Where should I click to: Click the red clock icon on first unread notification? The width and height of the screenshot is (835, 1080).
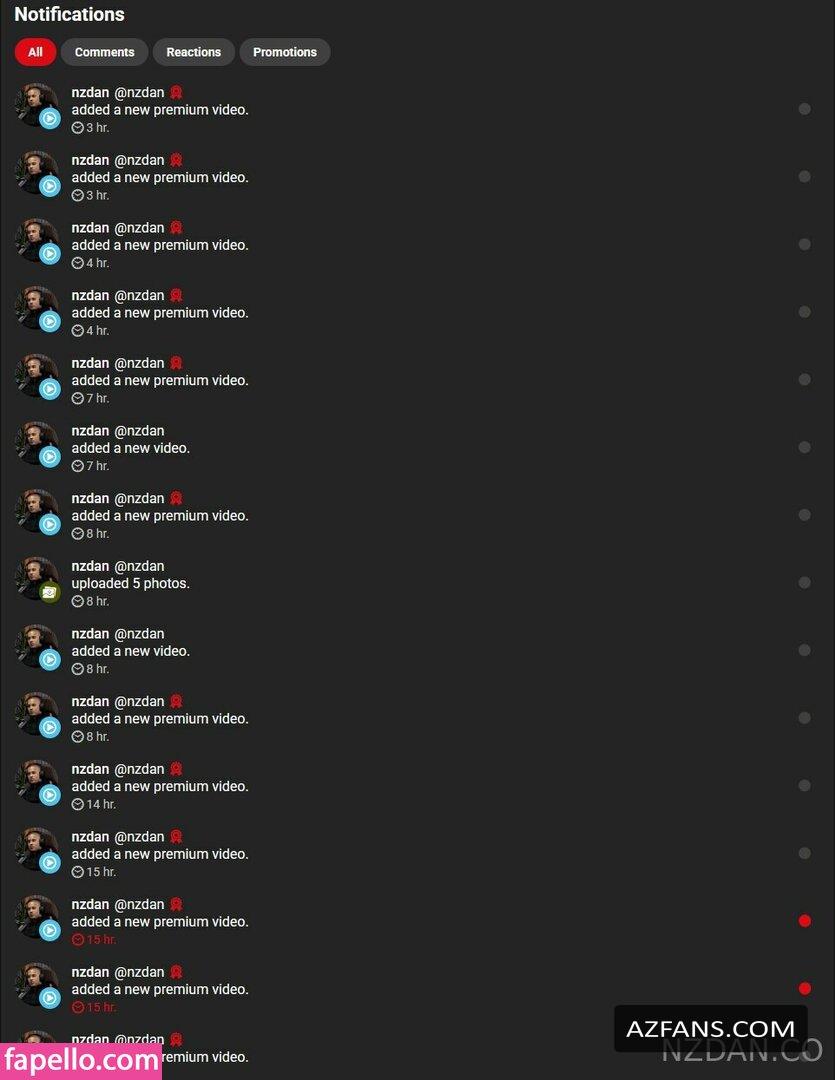point(77,939)
